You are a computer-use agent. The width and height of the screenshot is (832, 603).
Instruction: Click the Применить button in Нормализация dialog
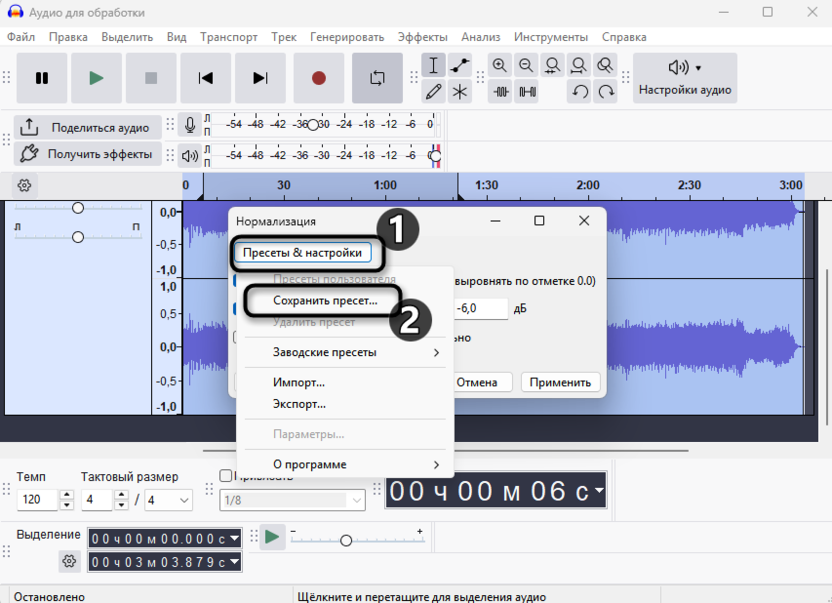(x=563, y=382)
